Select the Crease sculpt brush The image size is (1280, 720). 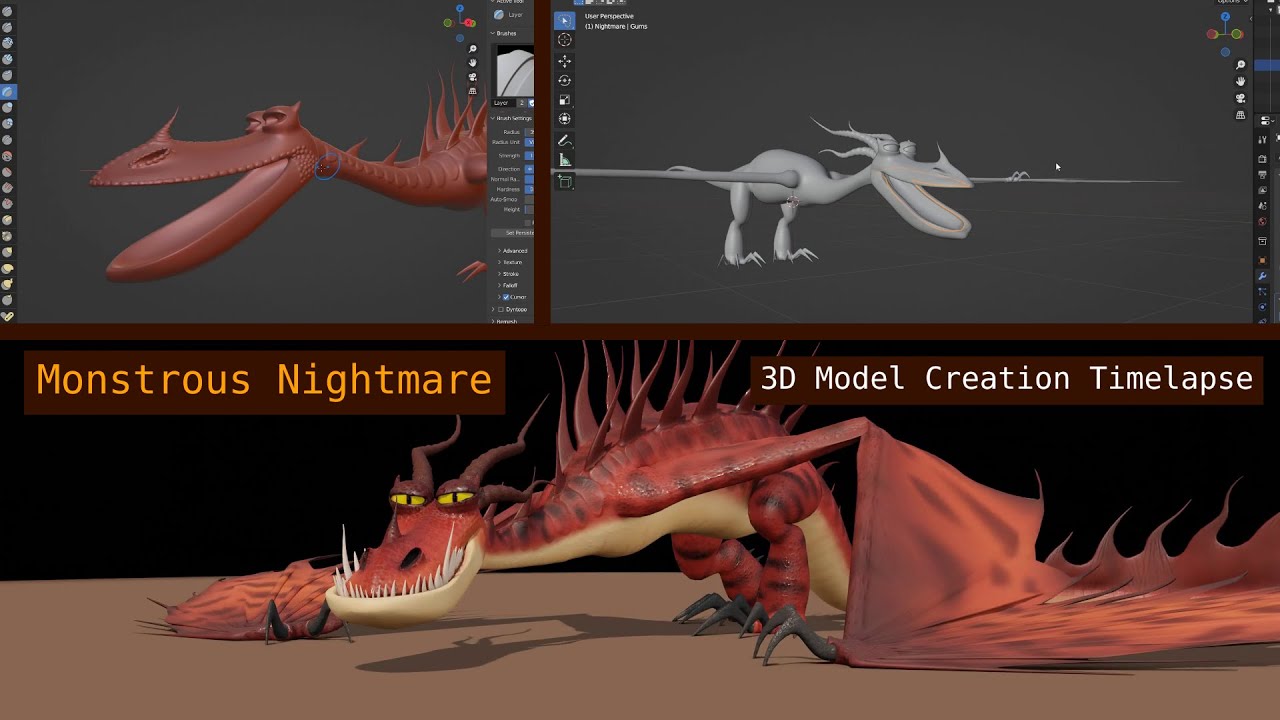(x=7, y=139)
